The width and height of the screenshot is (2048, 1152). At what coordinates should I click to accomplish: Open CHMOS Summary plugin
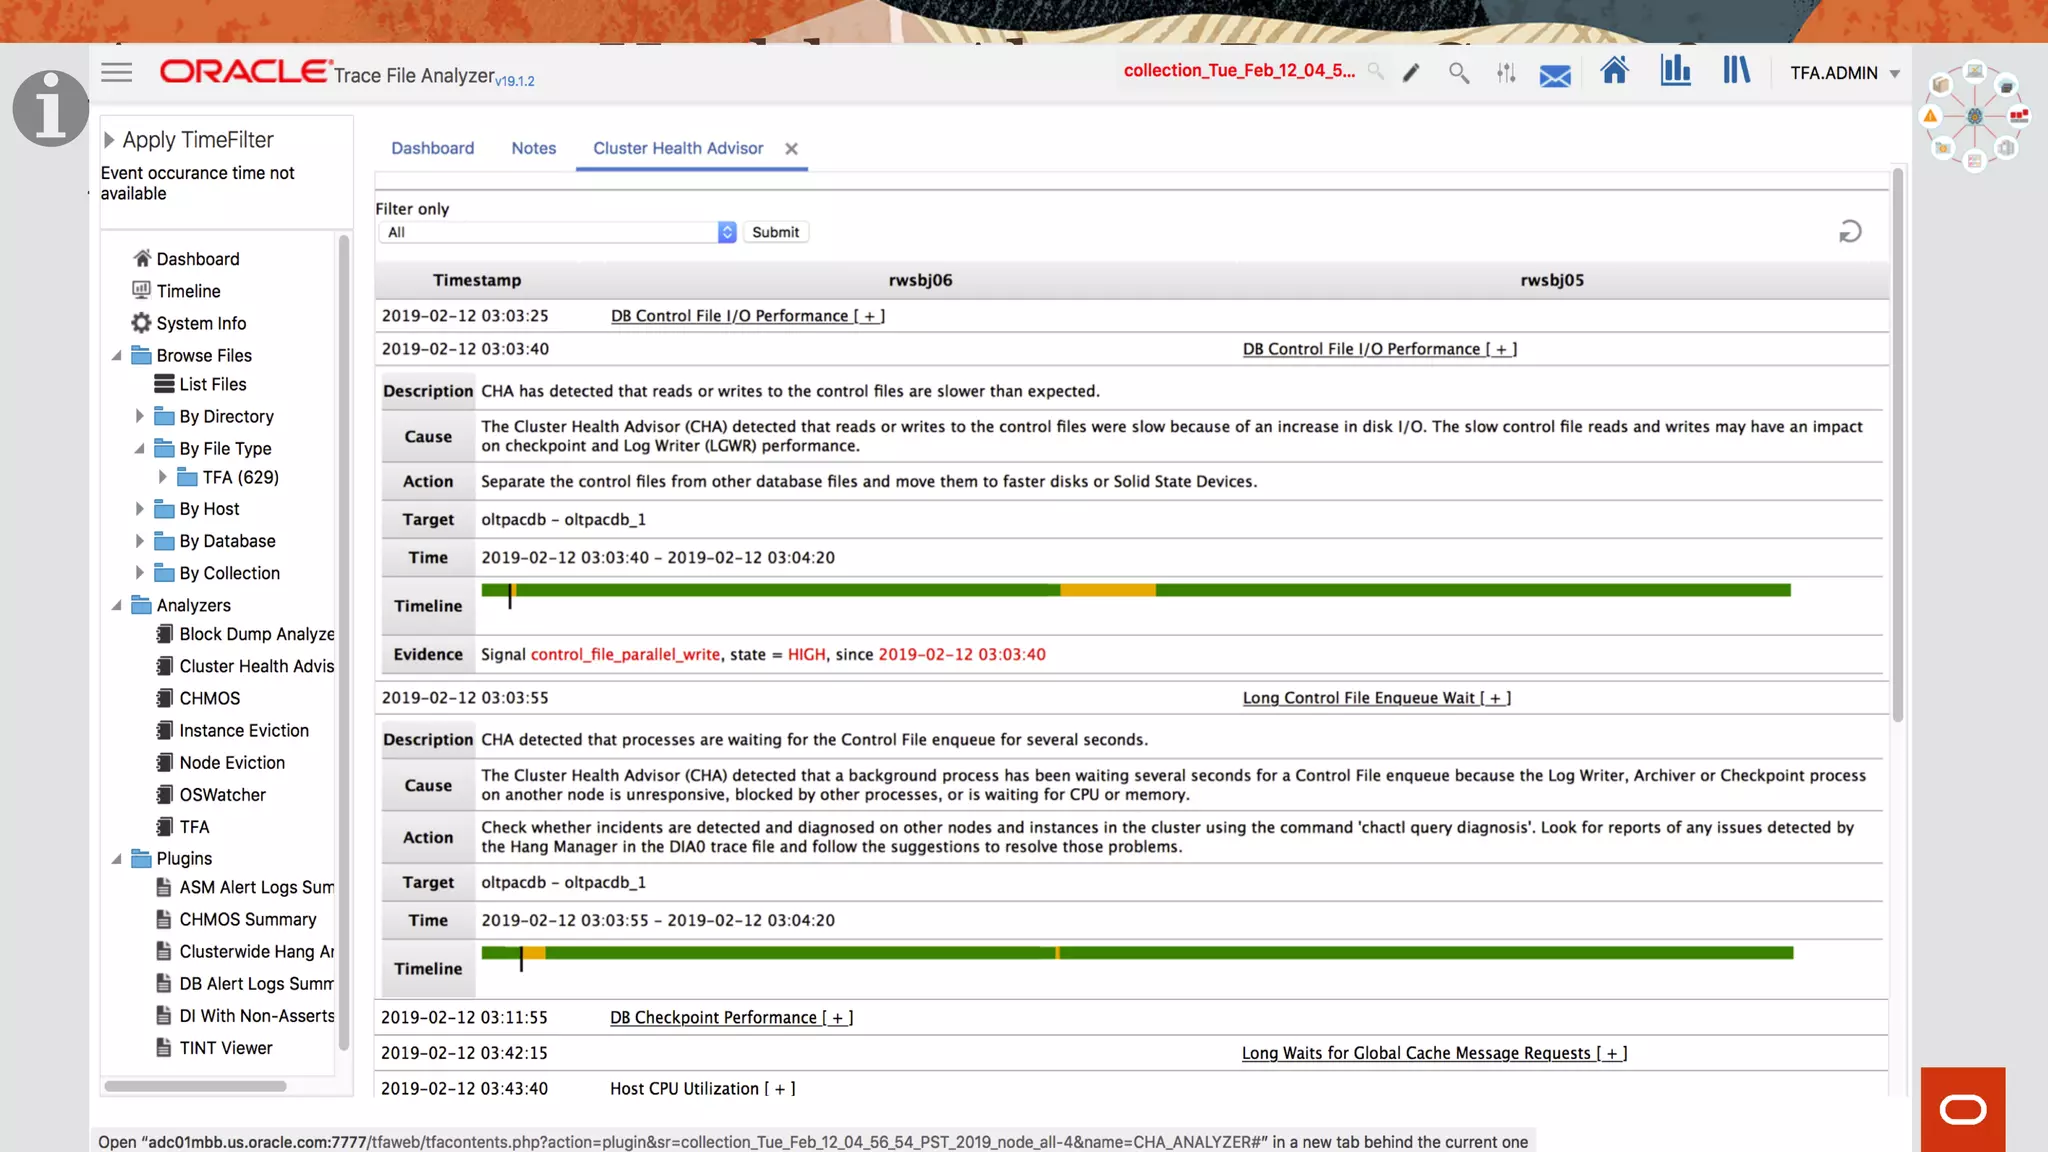247,919
